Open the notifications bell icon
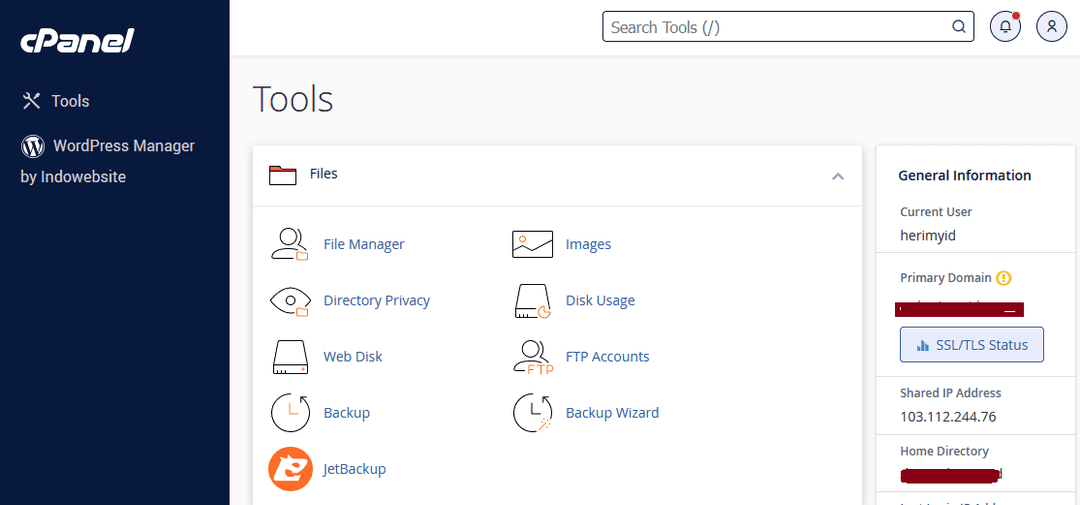 click(1005, 27)
